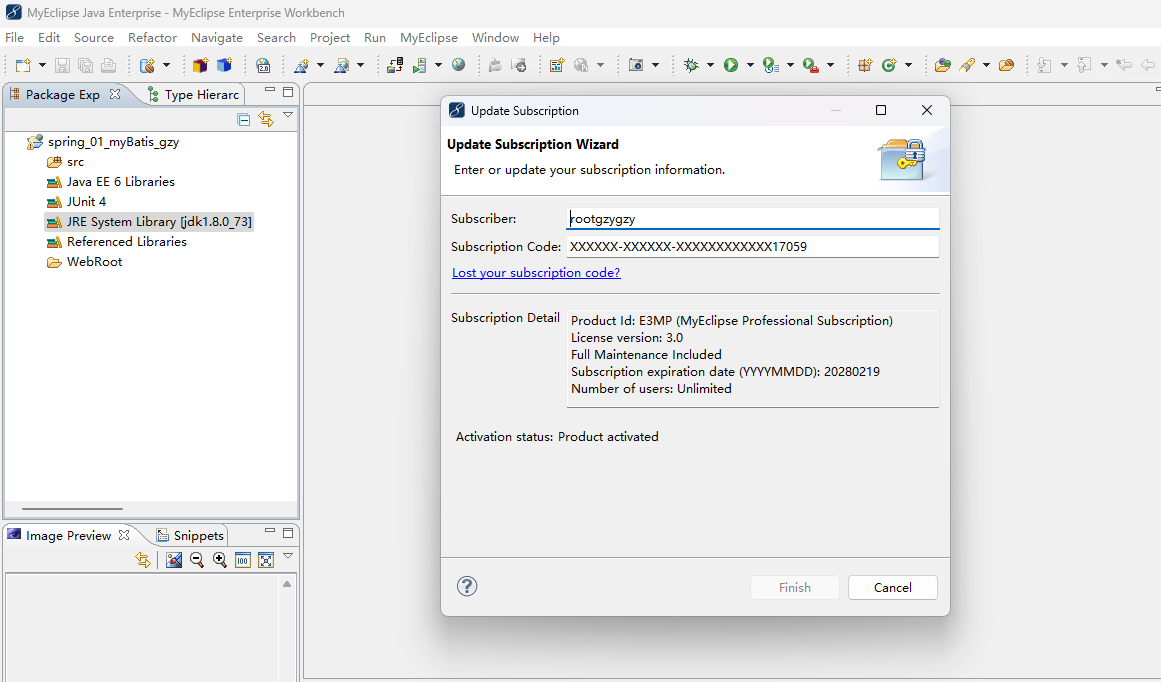Image resolution: width=1161 pixels, height=682 pixels.
Task: Click the Run with profile/coverage icon
Action: click(771, 65)
